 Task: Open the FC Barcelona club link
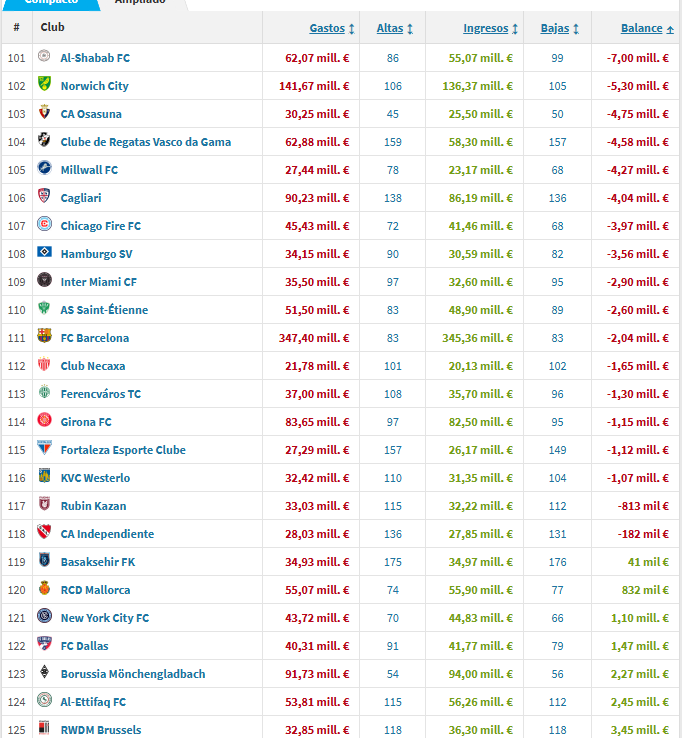pos(95,338)
